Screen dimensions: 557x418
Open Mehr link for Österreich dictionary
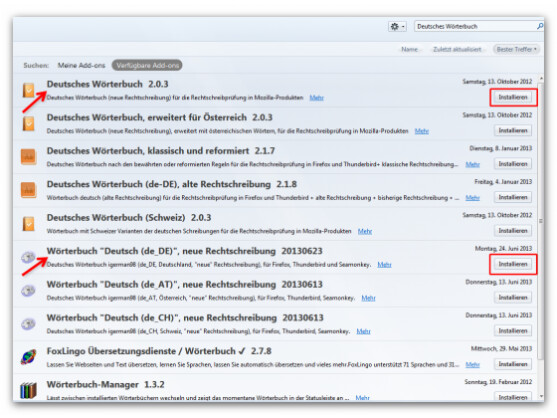[x=422, y=131]
